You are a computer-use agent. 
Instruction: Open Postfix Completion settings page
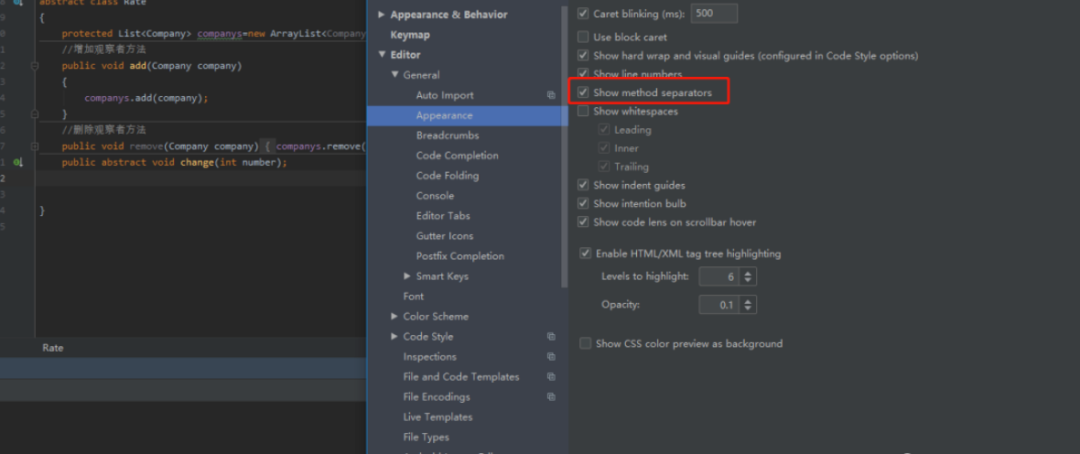[460, 256]
